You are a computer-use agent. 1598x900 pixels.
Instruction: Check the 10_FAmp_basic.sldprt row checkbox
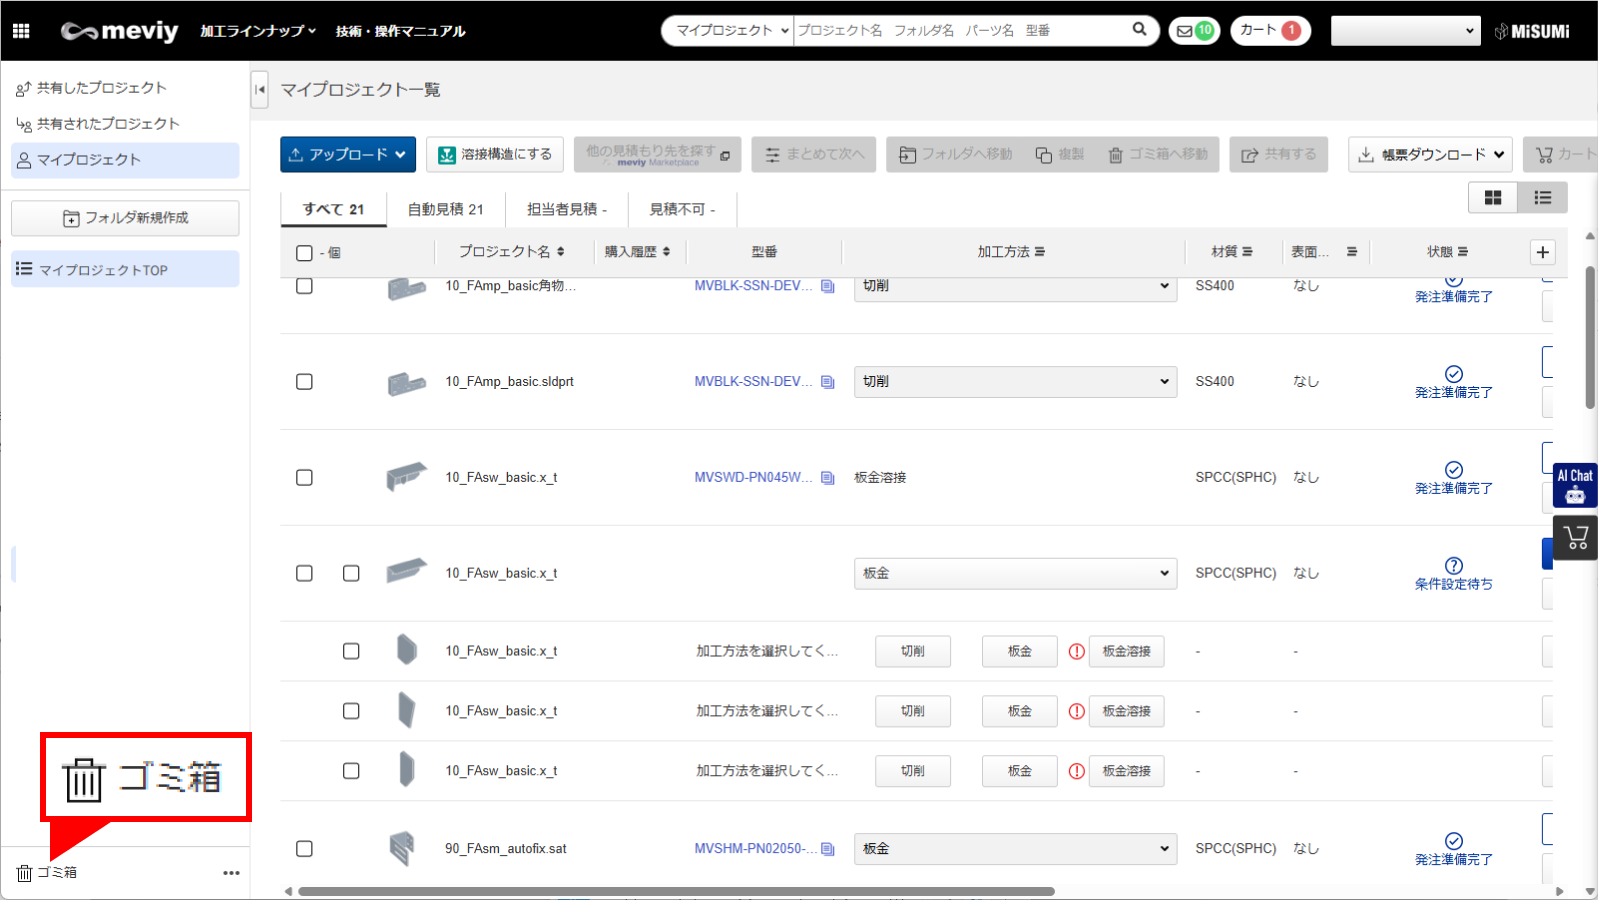[304, 382]
